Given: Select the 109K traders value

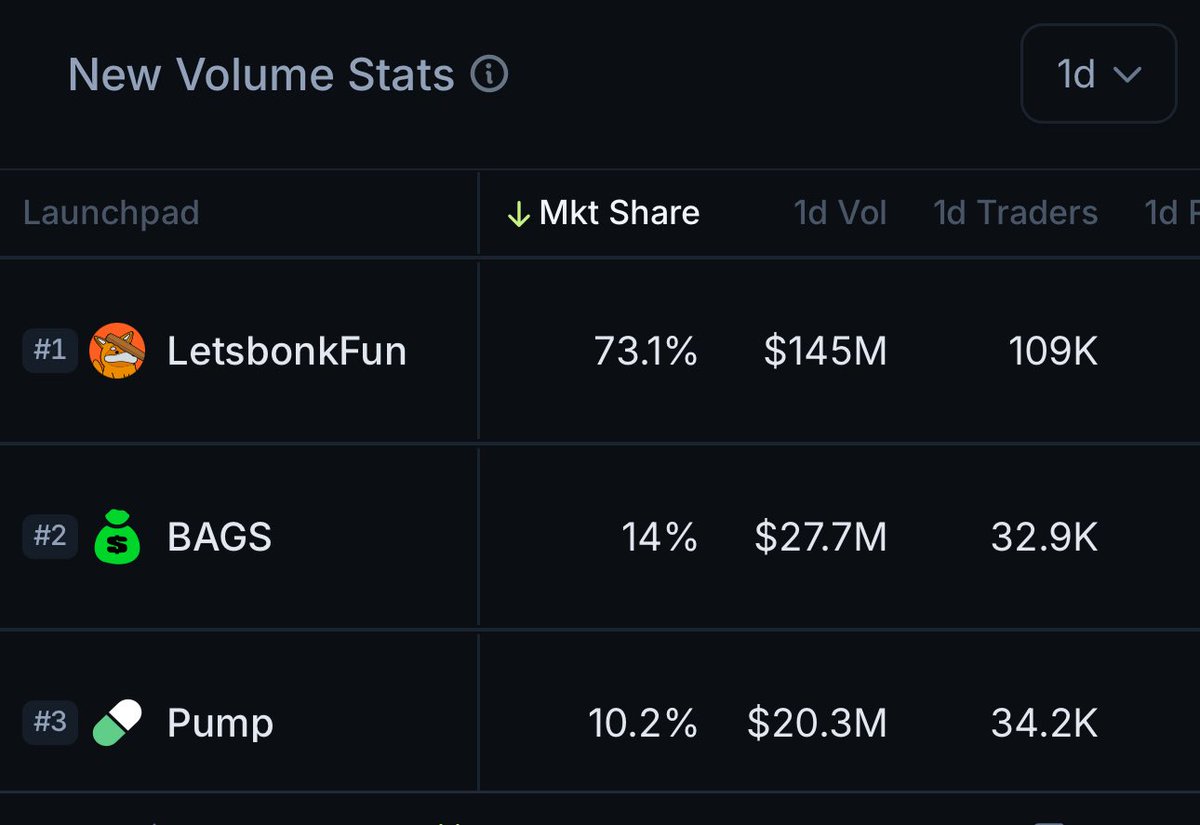Looking at the screenshot, I should 1053,351.
